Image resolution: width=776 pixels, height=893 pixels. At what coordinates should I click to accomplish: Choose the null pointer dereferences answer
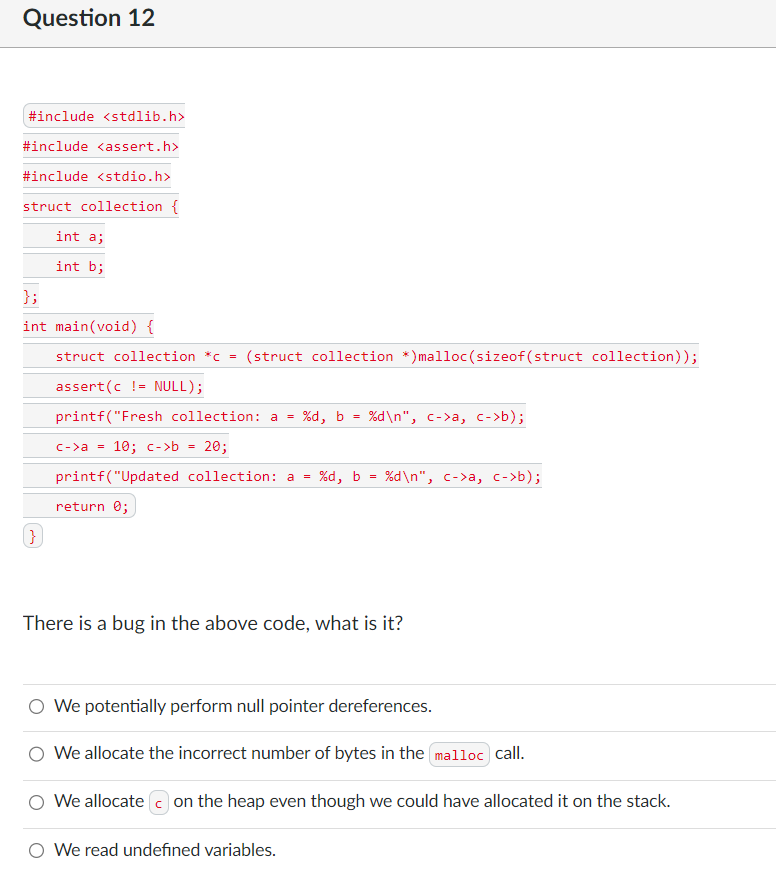tap(36, 706)
